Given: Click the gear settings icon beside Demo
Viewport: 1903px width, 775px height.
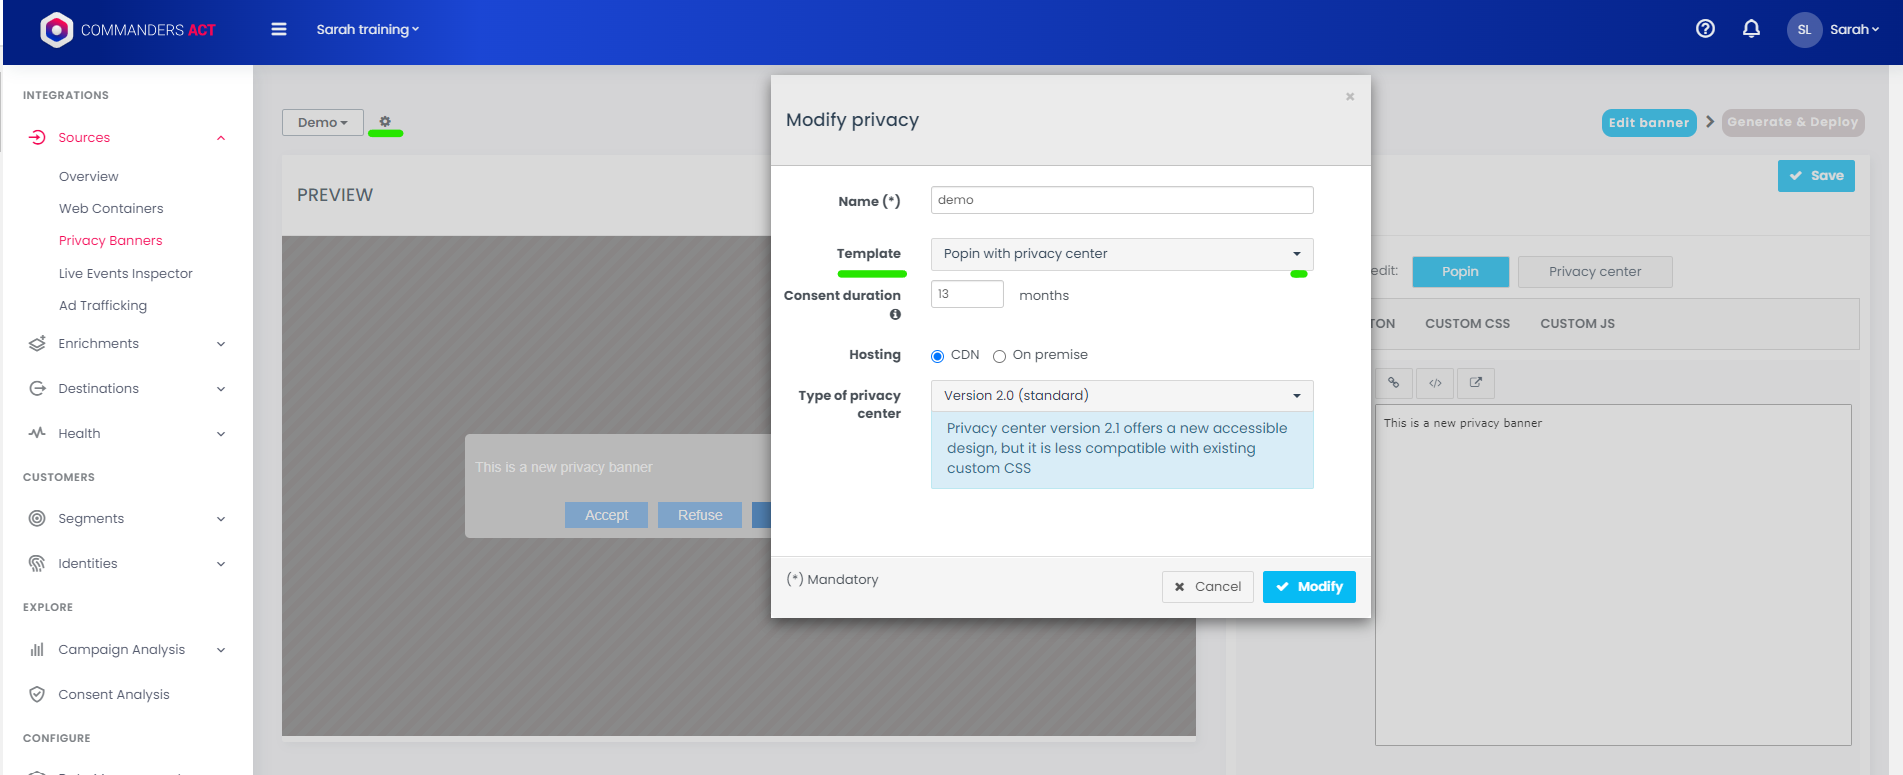Looking at the screenshot, I should tap(385, 121).
